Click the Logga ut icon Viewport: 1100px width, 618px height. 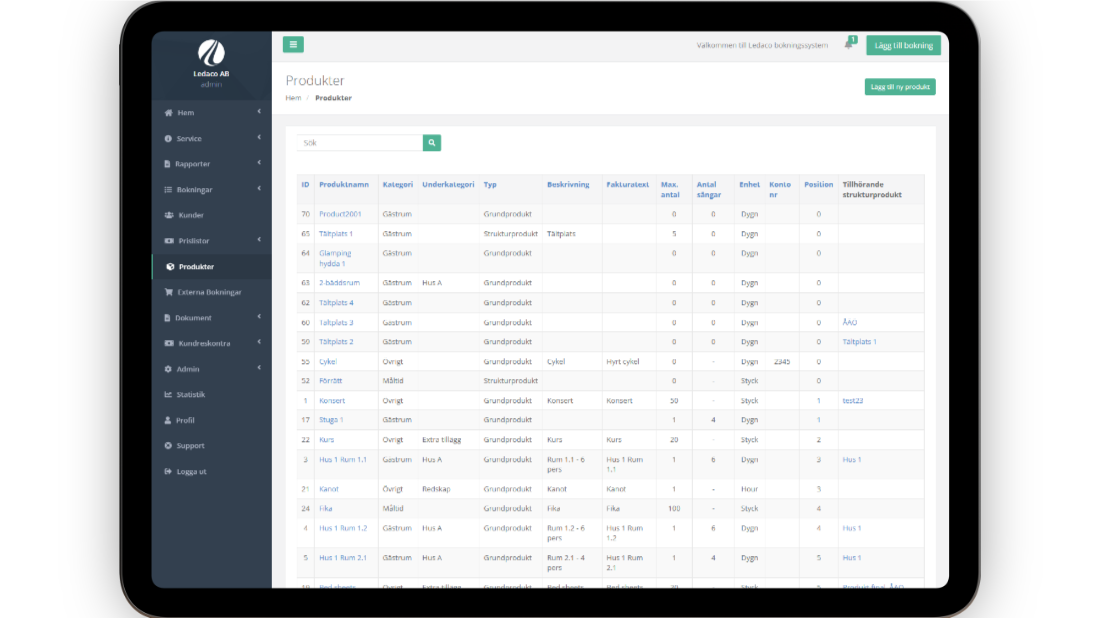pos(169,471)
